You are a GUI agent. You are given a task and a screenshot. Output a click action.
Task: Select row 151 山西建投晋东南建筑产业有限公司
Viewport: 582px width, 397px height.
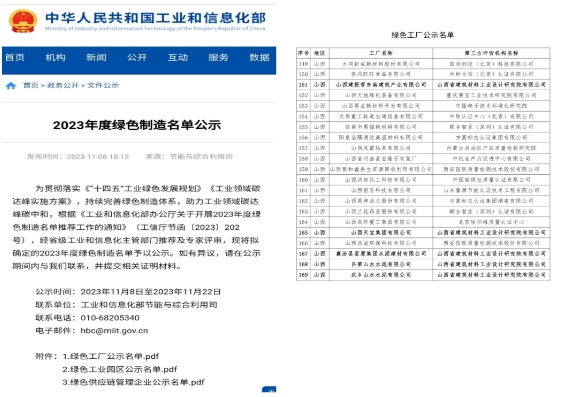point(423,85)
